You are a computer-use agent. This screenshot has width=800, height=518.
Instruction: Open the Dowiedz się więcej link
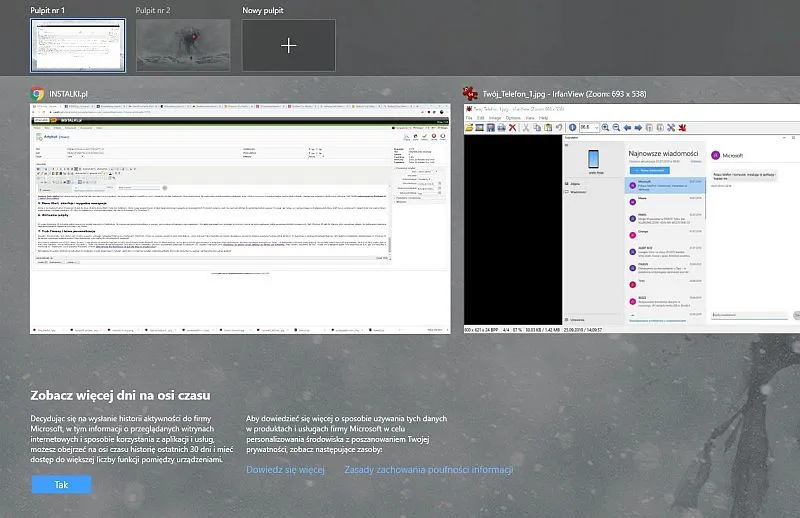(x=285, y=469)
